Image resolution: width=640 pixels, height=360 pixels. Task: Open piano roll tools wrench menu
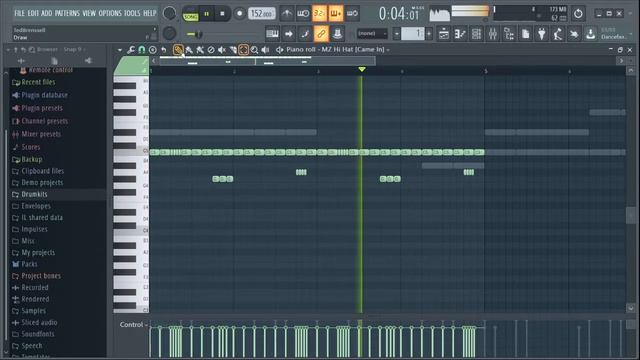pyautogui.click(x=131, y=50)
